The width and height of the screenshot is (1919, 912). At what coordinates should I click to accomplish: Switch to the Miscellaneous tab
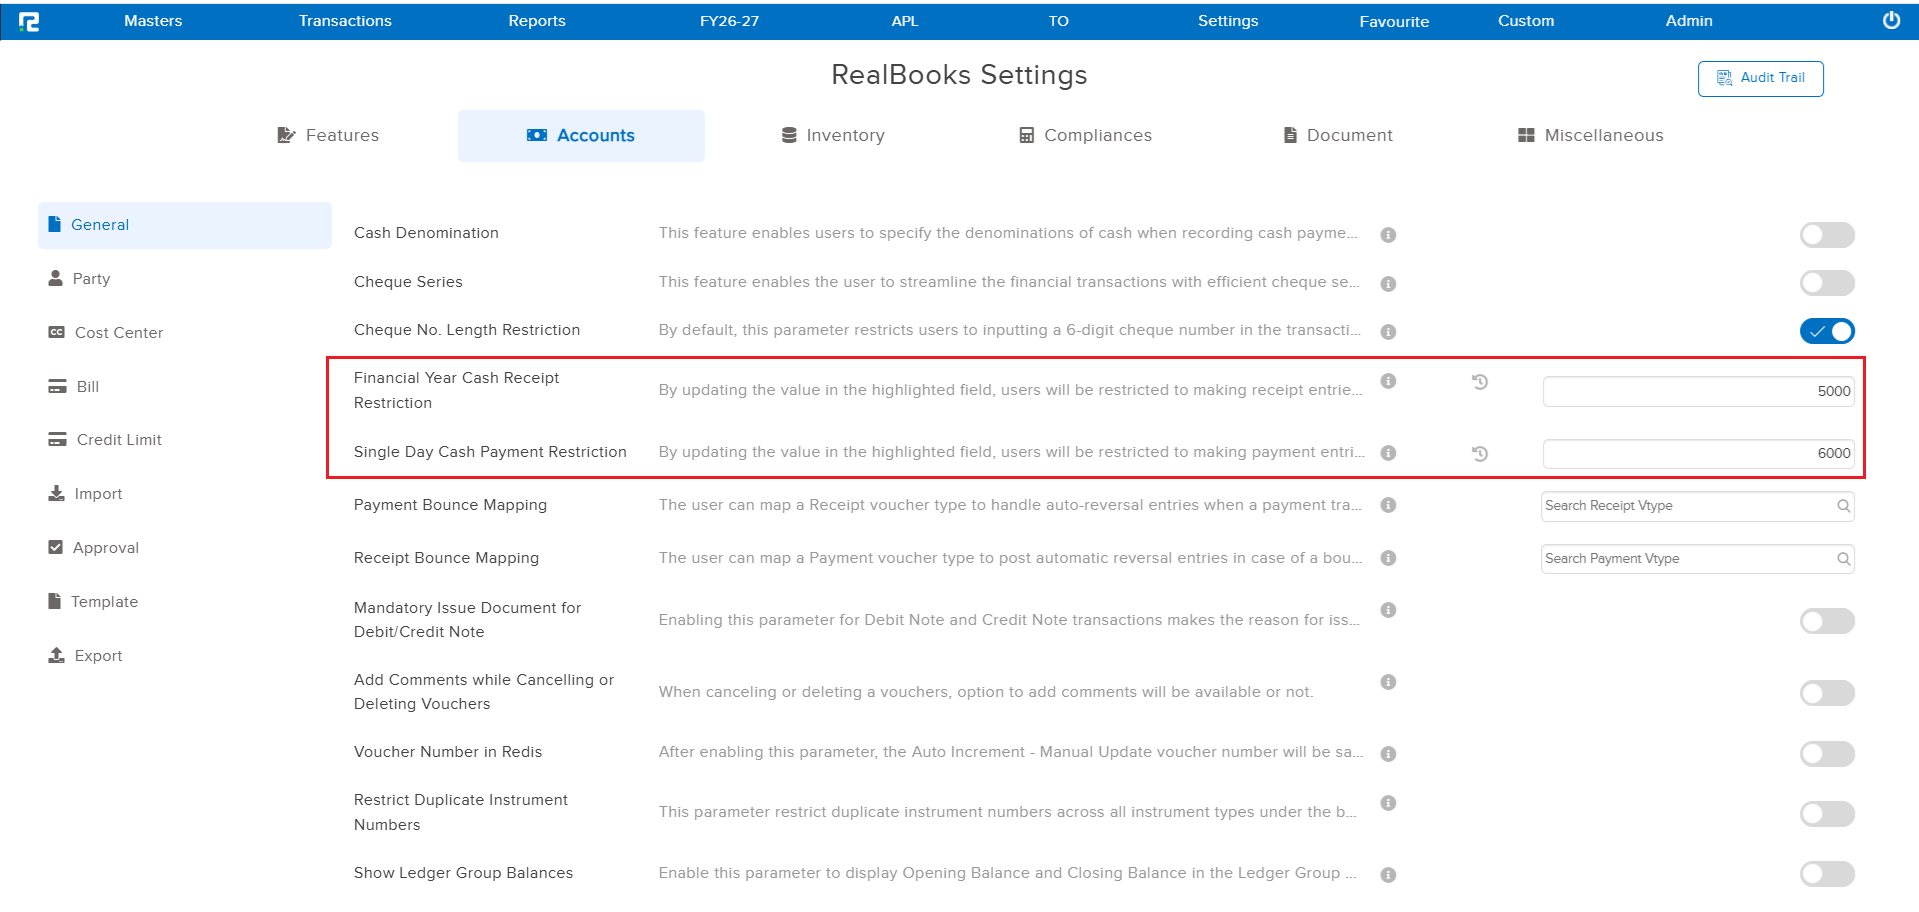tap(1590, 136)
